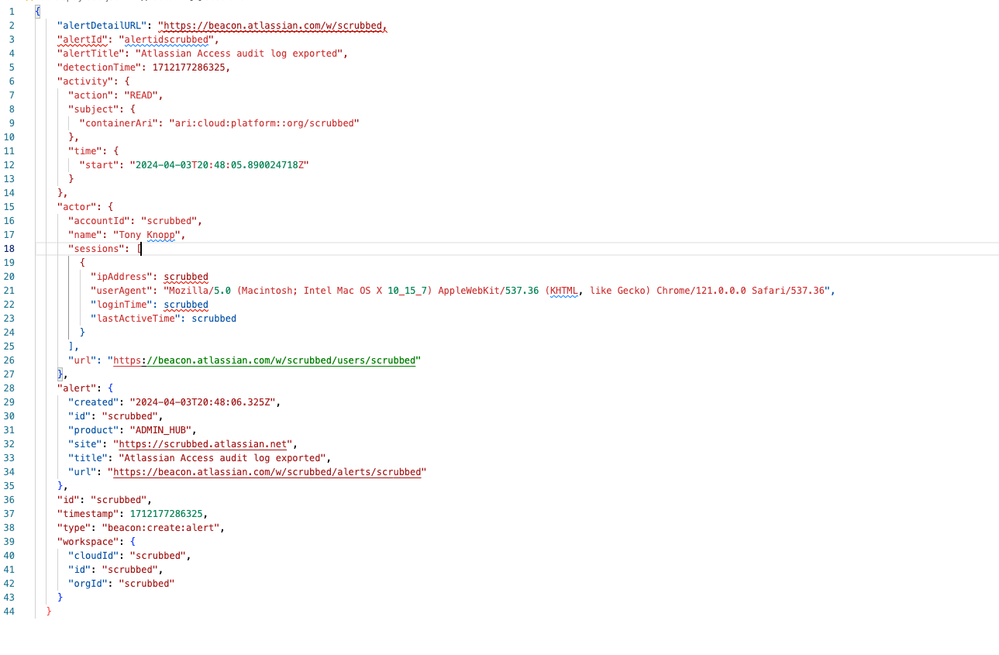The image size is (999, 655).
Task: Click line number 18 in the gutter
Action: [9, 249]
